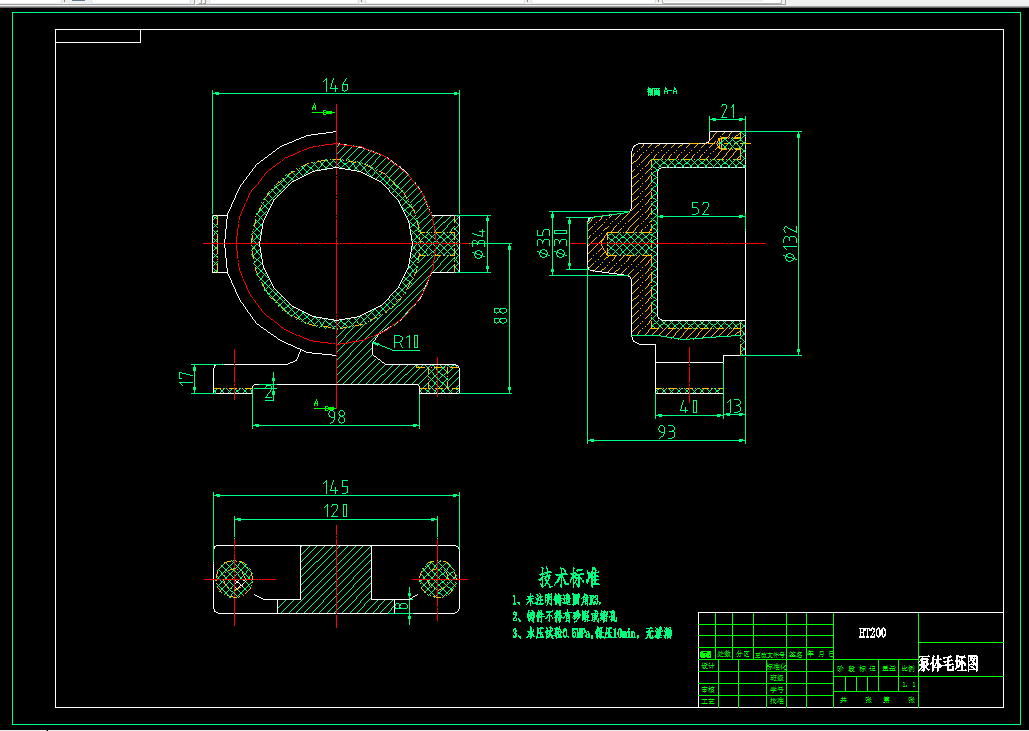1029x731 pixels.
Task: Click the 21 flange dimension text
Action: point(728,112)
